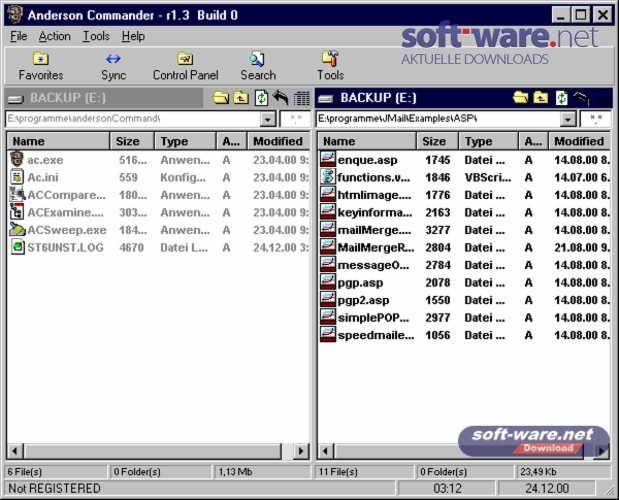The height and width of the screenshot is (500, 619).
Task: Click the ACSweep.exe file icon
Action: point(17,229)
